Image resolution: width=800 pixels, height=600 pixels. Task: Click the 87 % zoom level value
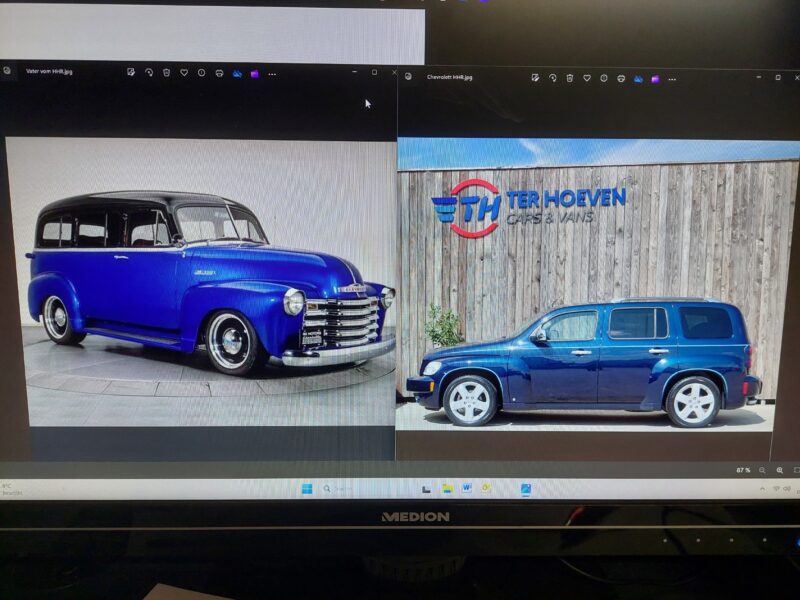pyautogui.click(x=743, y=470)
